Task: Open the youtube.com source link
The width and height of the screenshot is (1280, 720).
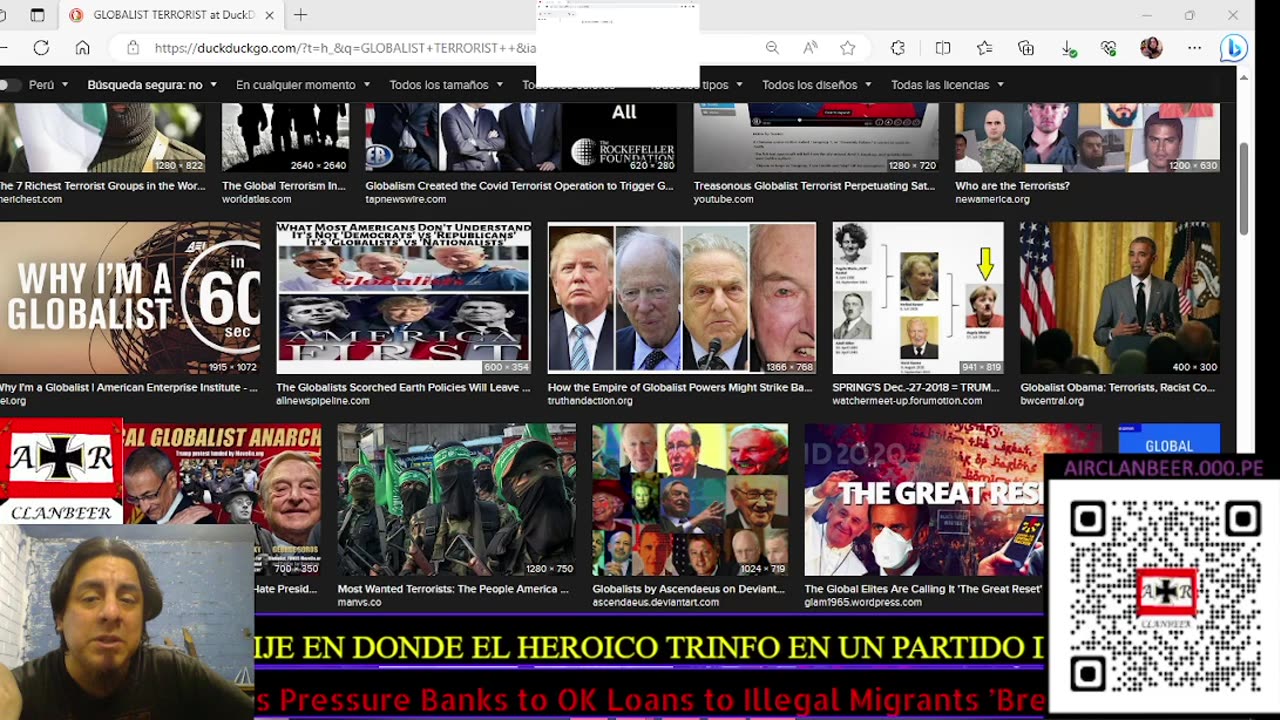Action: pos(723,200)
